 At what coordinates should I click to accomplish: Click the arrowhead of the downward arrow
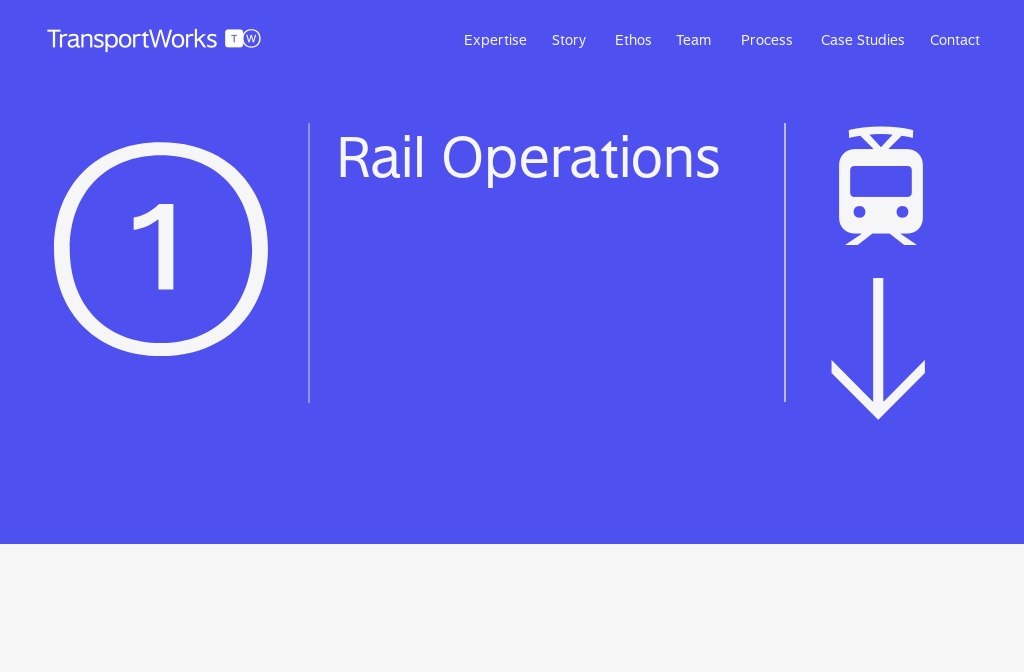pyautogui.click(x=878, y=395)
